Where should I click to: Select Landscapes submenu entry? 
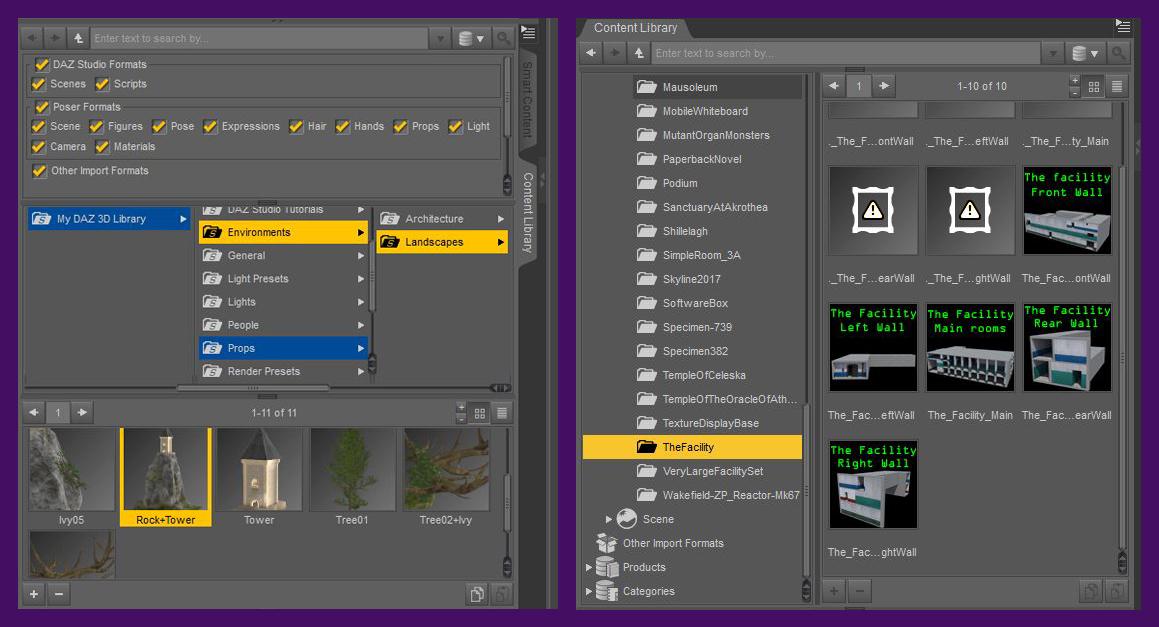tap(442, 242)
